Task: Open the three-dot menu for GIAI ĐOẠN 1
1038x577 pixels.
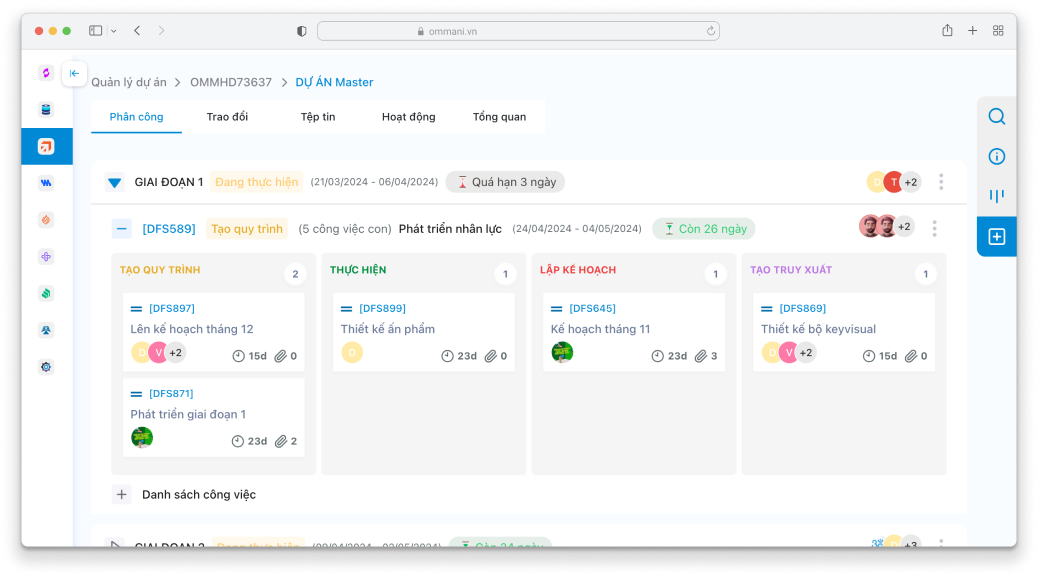Action: tap(941, 182)
